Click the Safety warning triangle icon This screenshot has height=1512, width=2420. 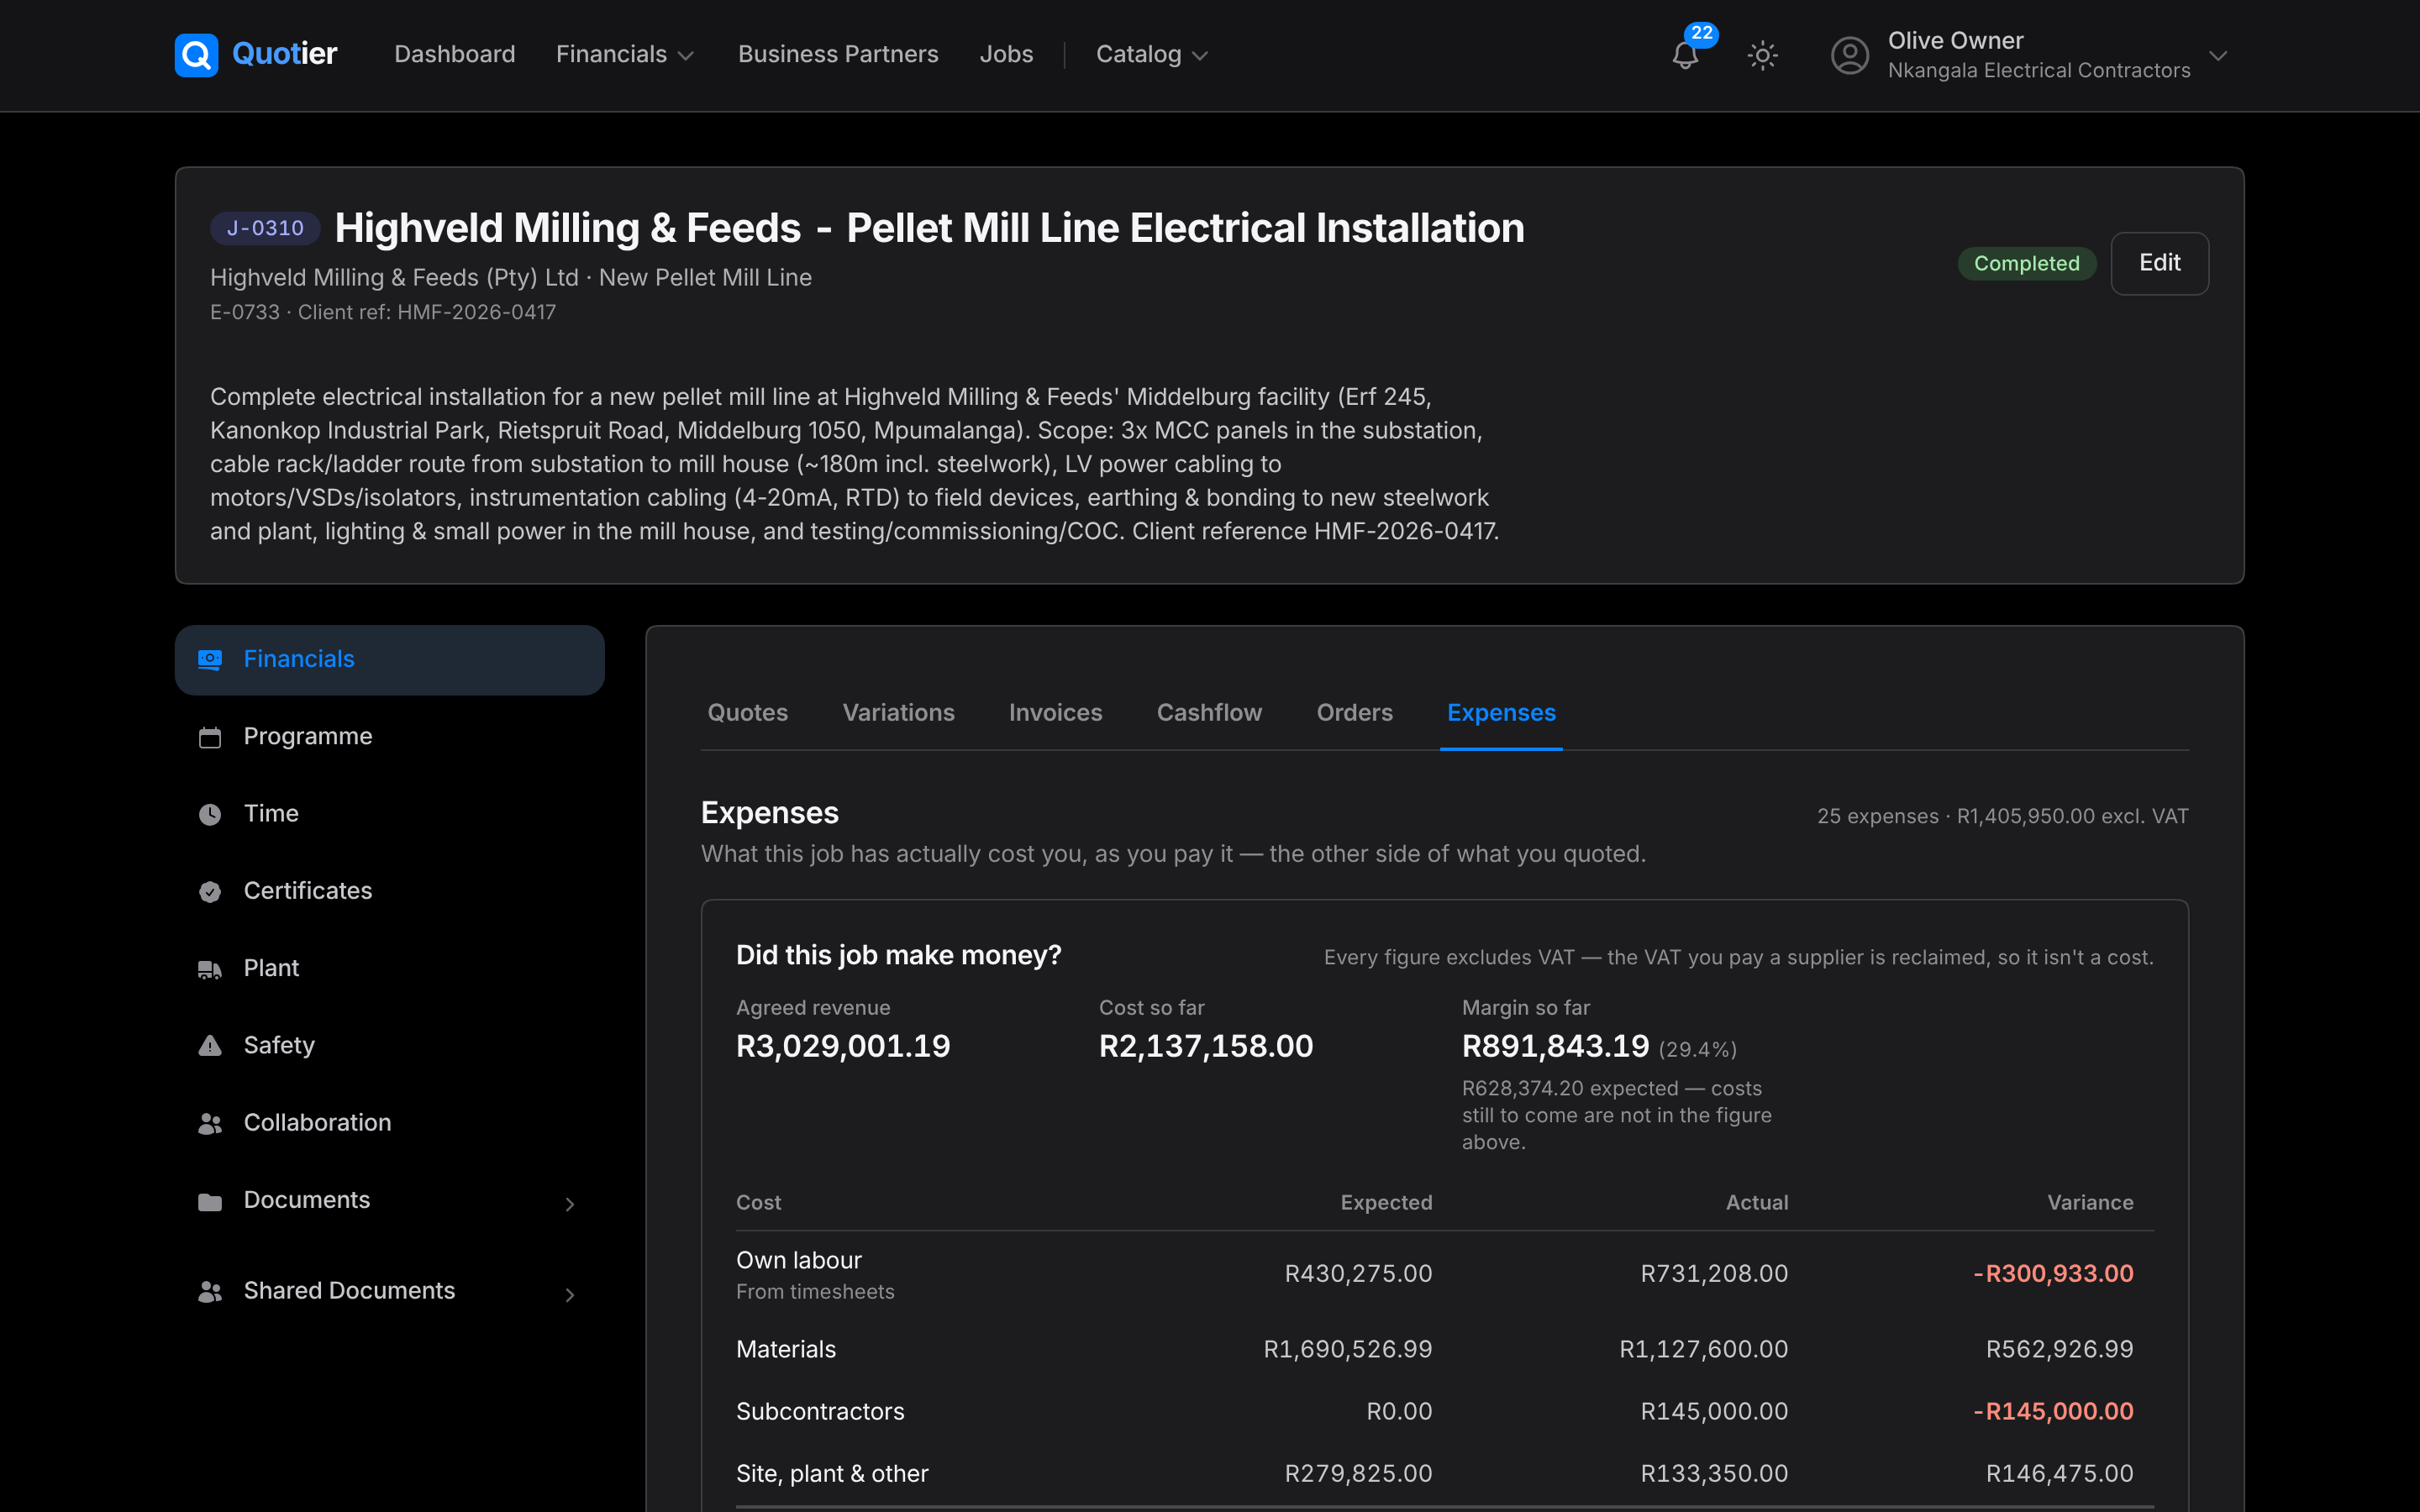click(x=210, y=1046)
